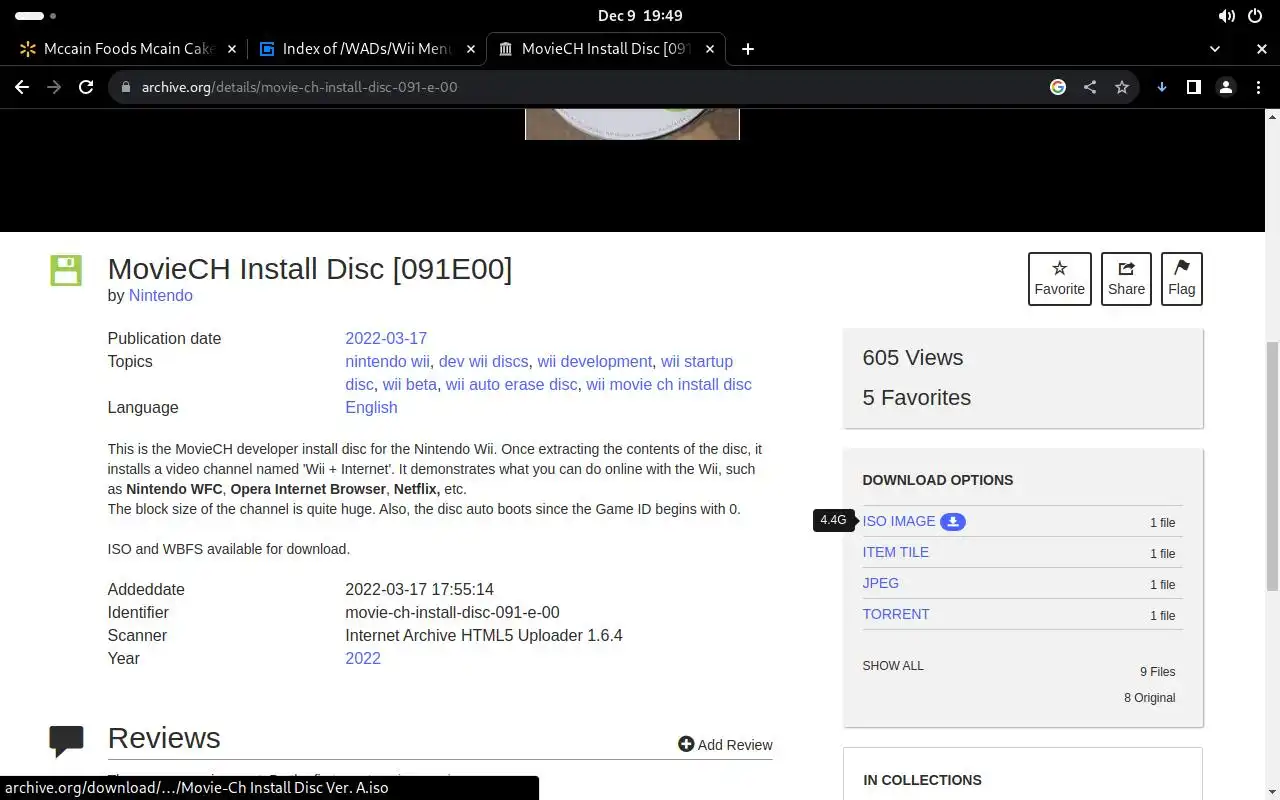The height and width of the screenshot is (800, 1280).
Task: Click the browser back arrow
Action: pyautogui.click(x=21, y=87)
